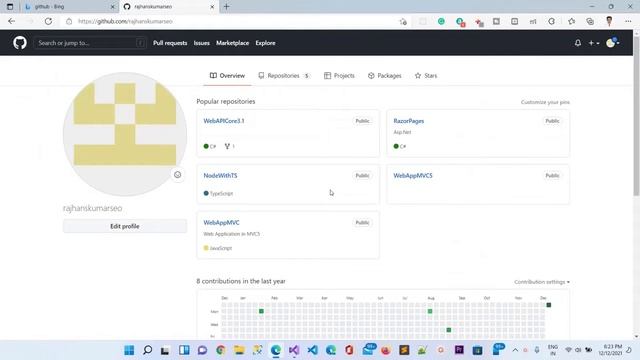Open the user avatar menu in header
Screen dimensions: 640x360
[x=613, y=42]
